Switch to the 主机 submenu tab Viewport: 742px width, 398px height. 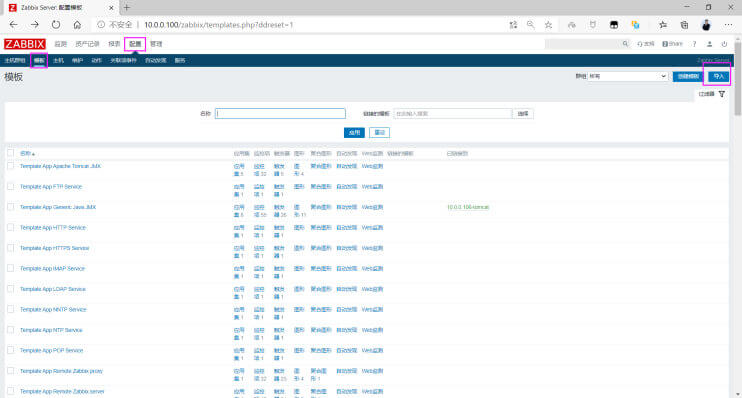58,61
